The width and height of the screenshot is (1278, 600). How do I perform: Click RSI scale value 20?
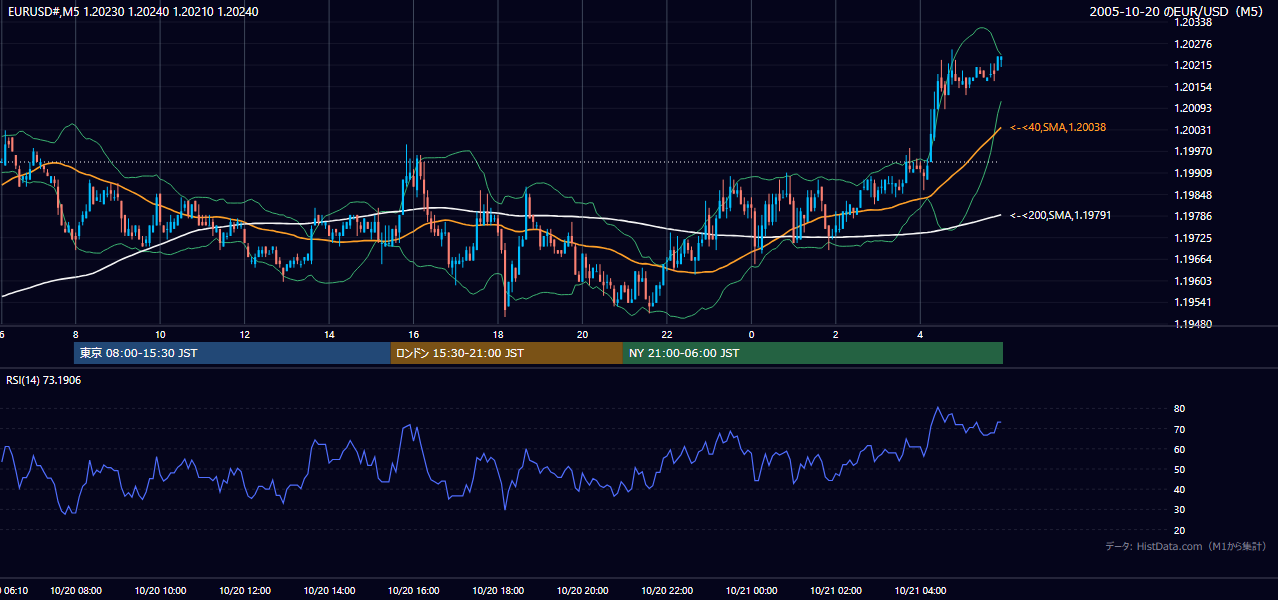click(x=1180, y=530)
